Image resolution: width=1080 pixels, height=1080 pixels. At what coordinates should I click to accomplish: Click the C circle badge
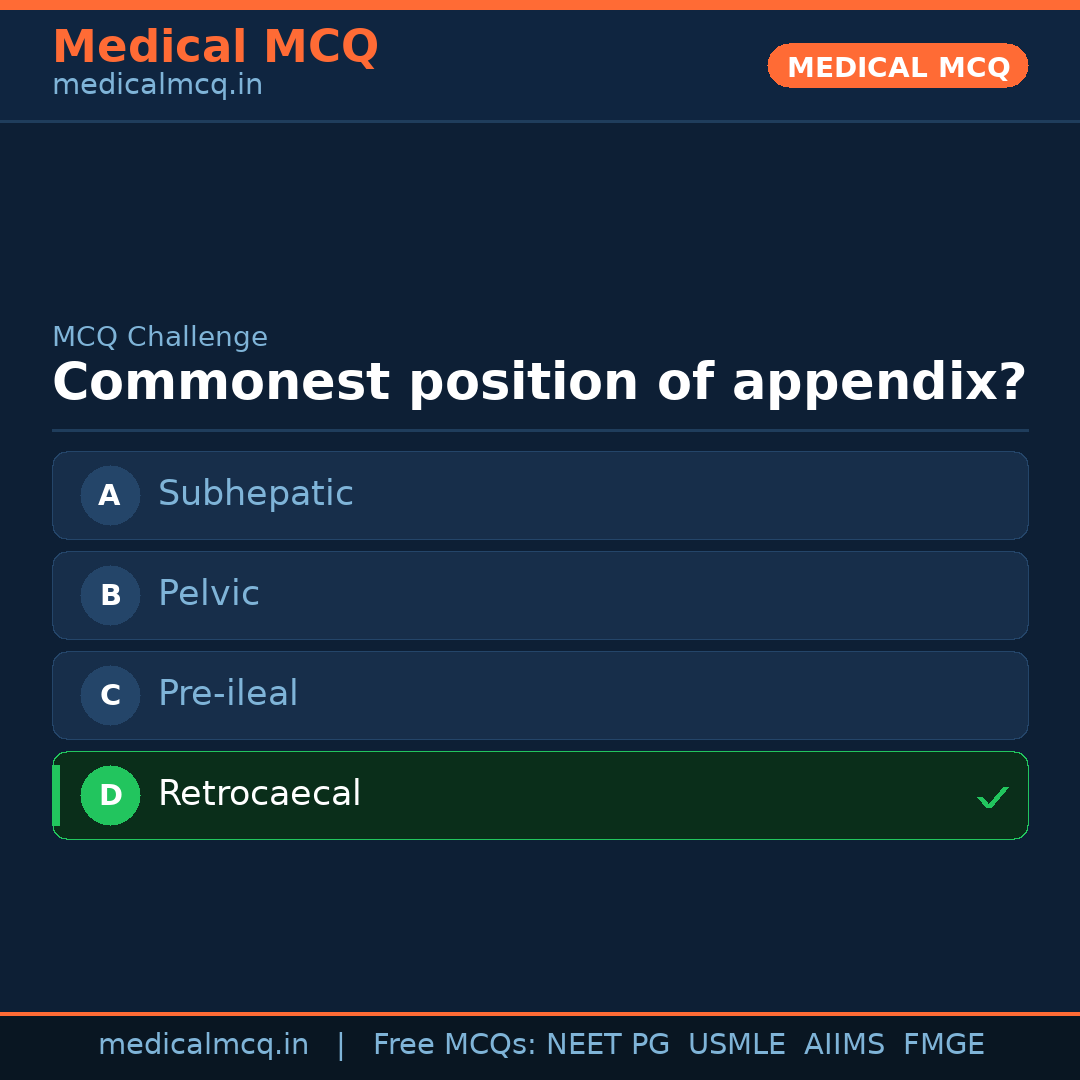coord(110,695)
